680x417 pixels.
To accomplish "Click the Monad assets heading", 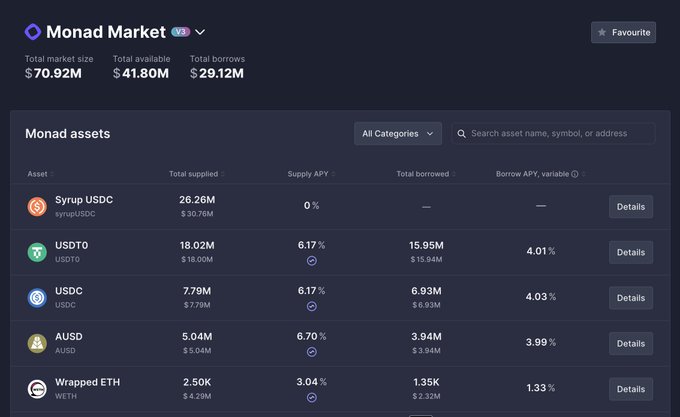I will click(68, 134).
